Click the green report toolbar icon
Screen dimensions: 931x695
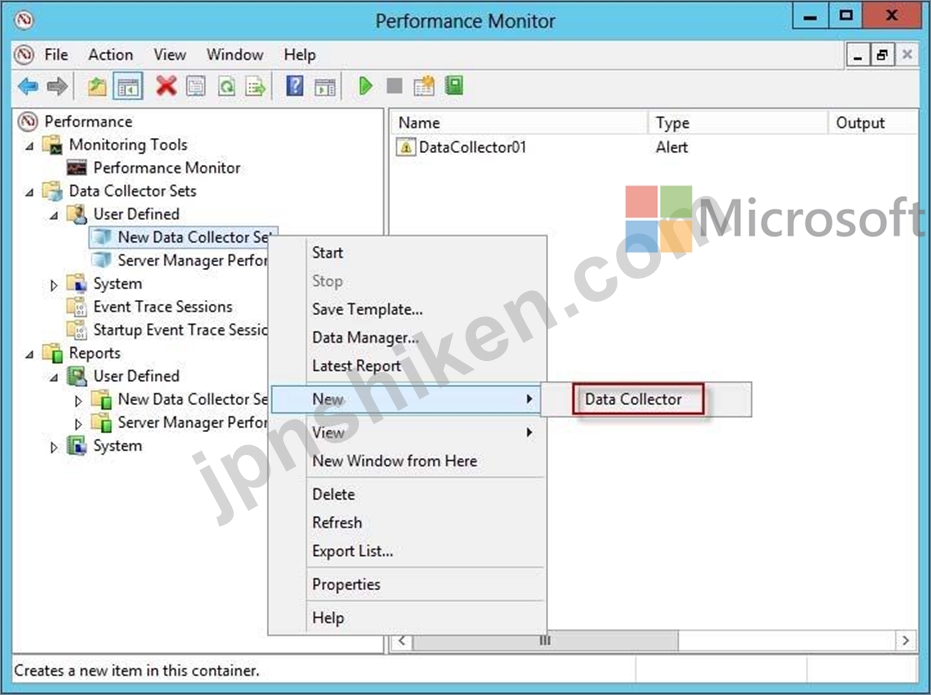pos(454,86)
